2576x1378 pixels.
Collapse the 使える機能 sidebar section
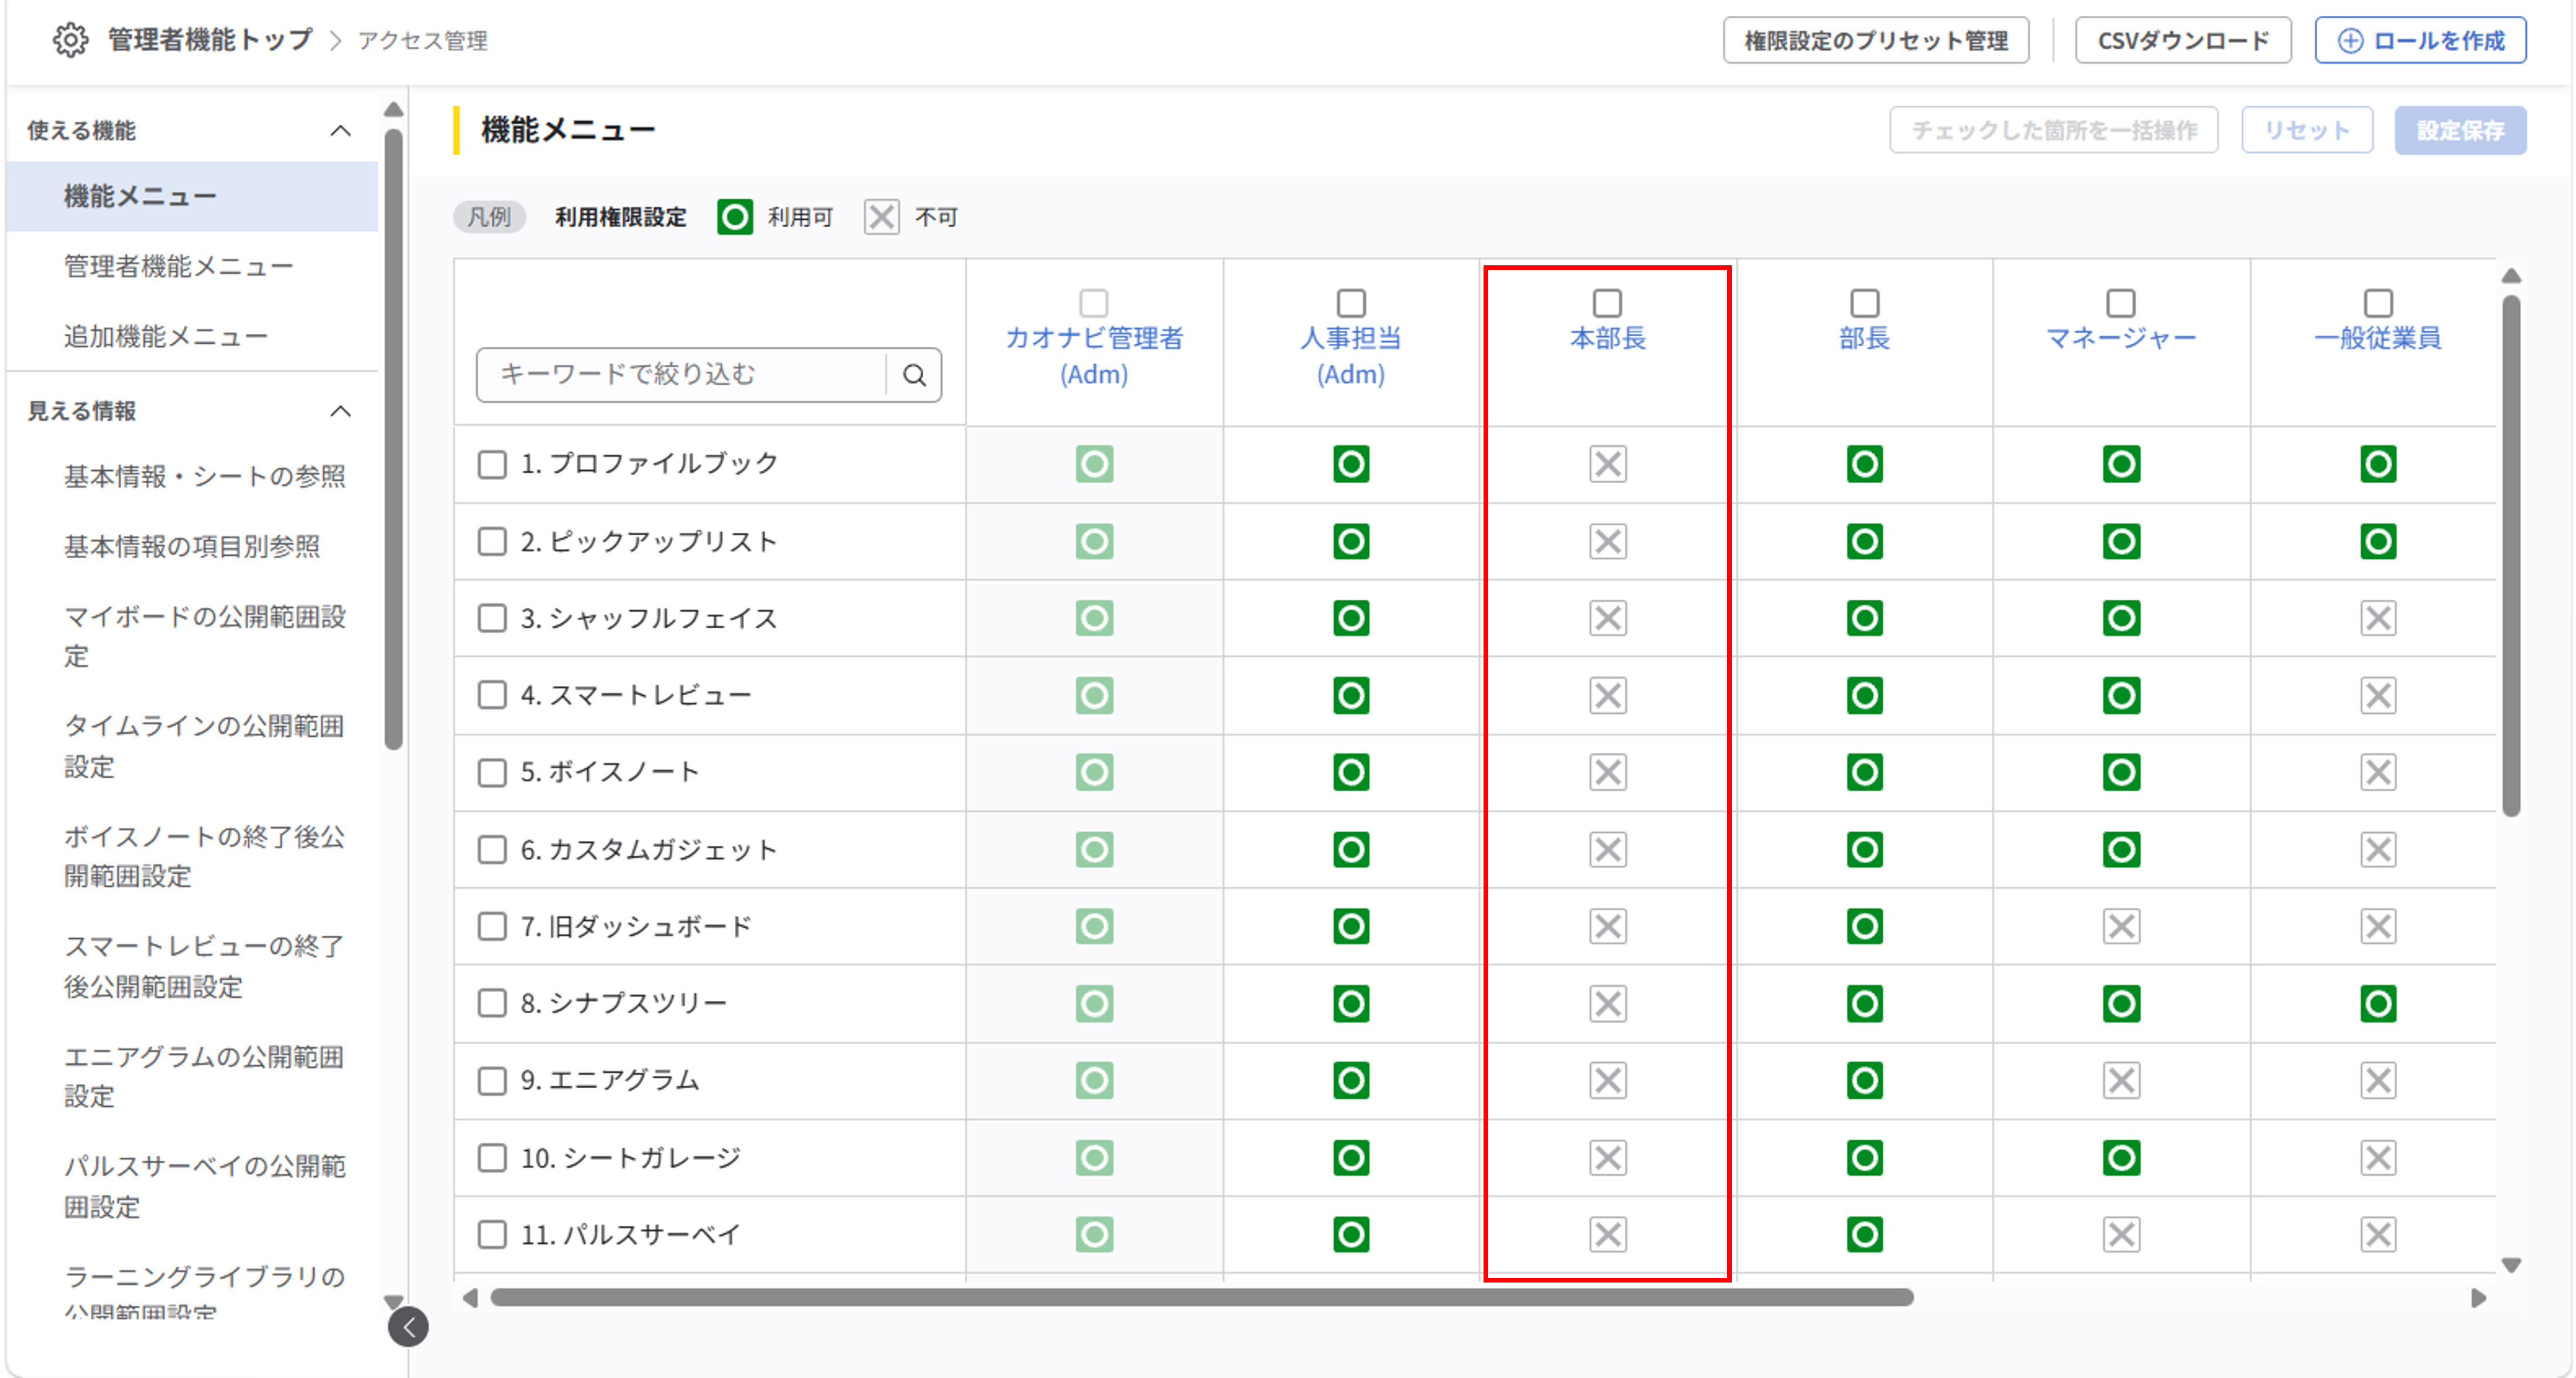click(x=341, y=131)
